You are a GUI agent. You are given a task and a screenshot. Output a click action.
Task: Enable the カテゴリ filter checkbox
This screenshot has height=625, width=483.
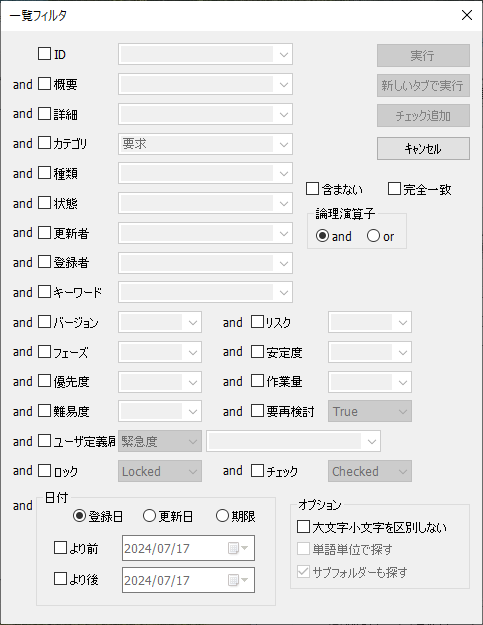point(44,143)
